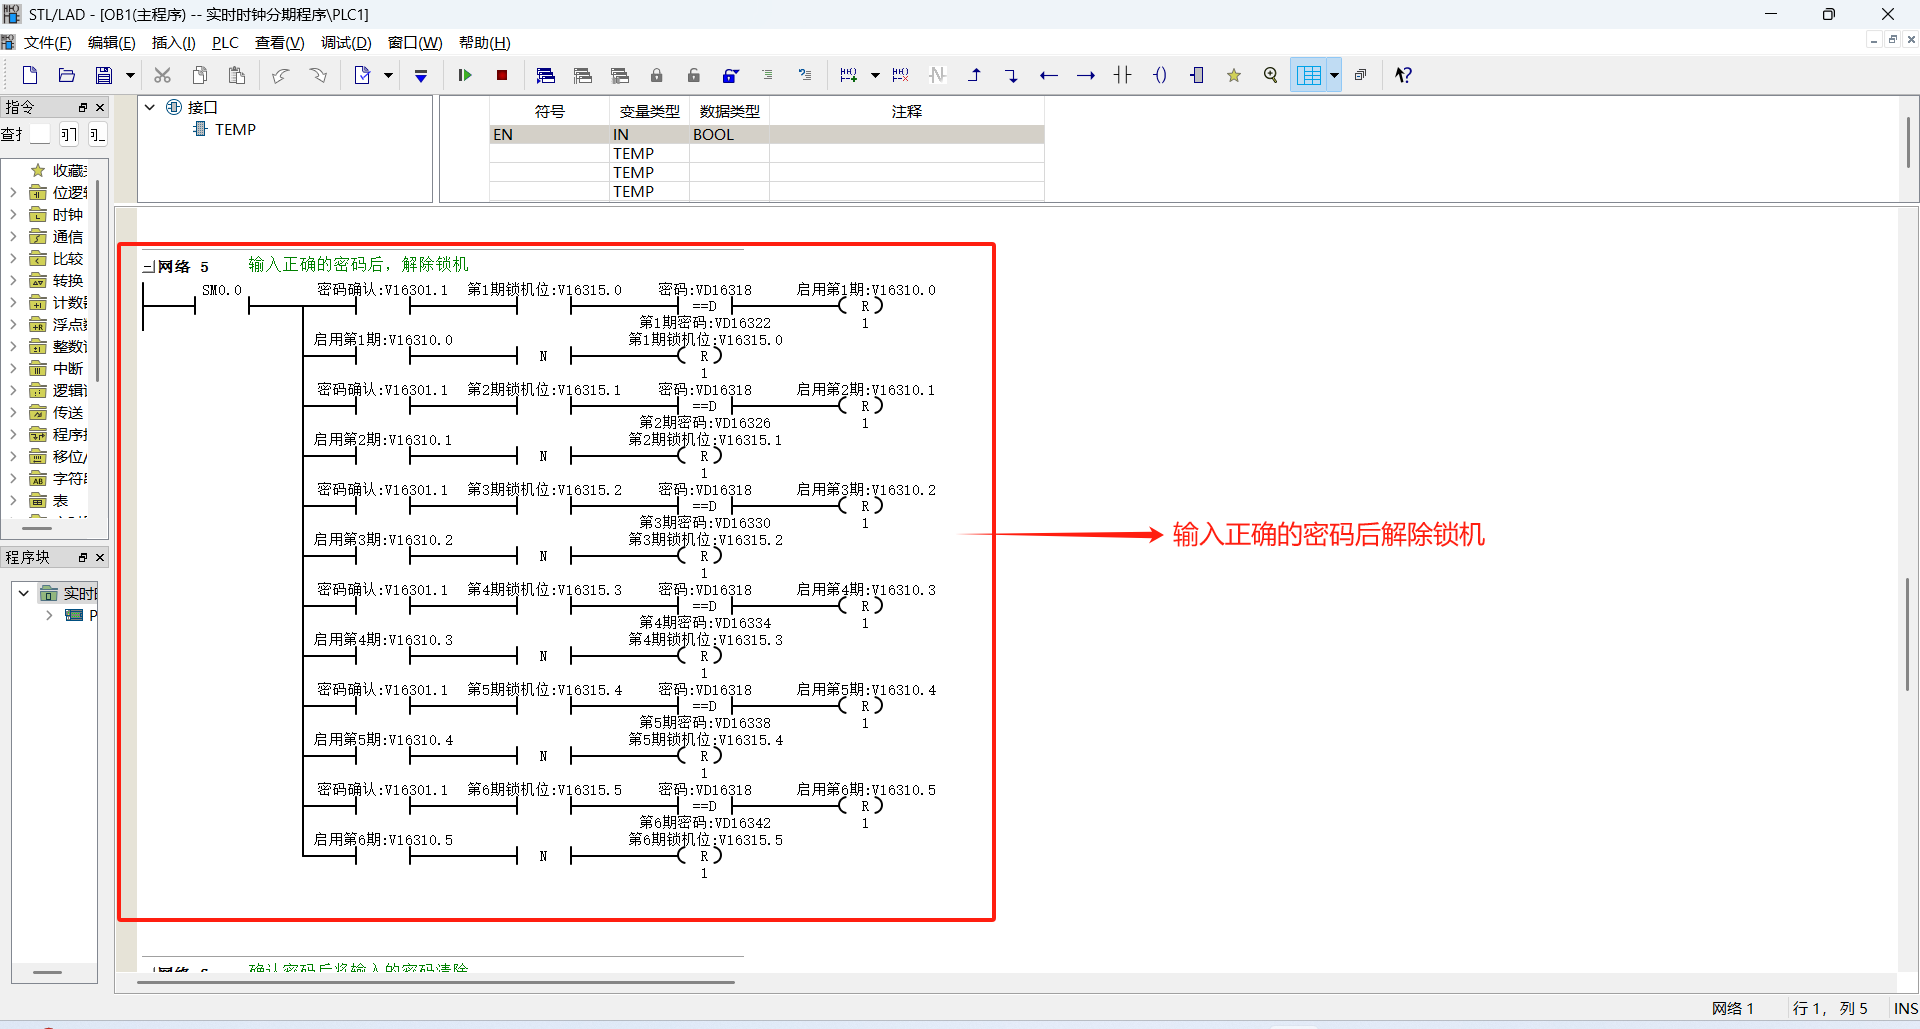Viewport: 1920px width, 1029px height.
Task: Save the current project
Action: [x=104, y=75]
